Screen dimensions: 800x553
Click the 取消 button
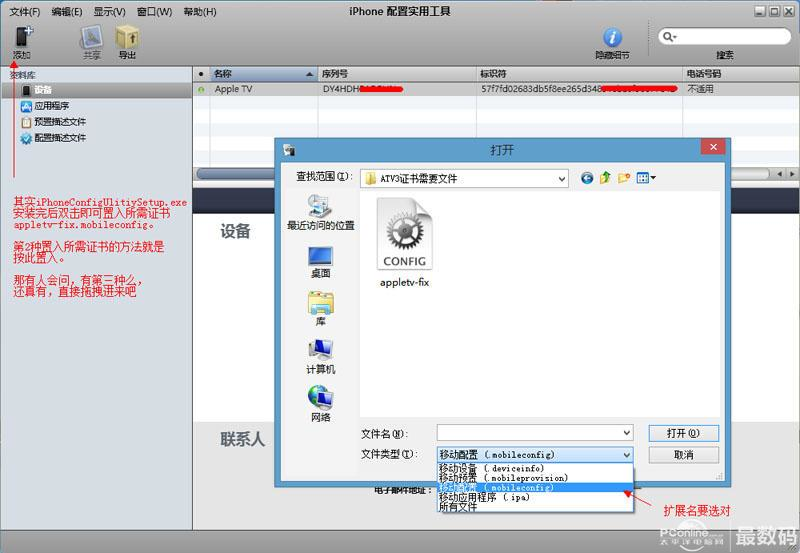[684, 455]
